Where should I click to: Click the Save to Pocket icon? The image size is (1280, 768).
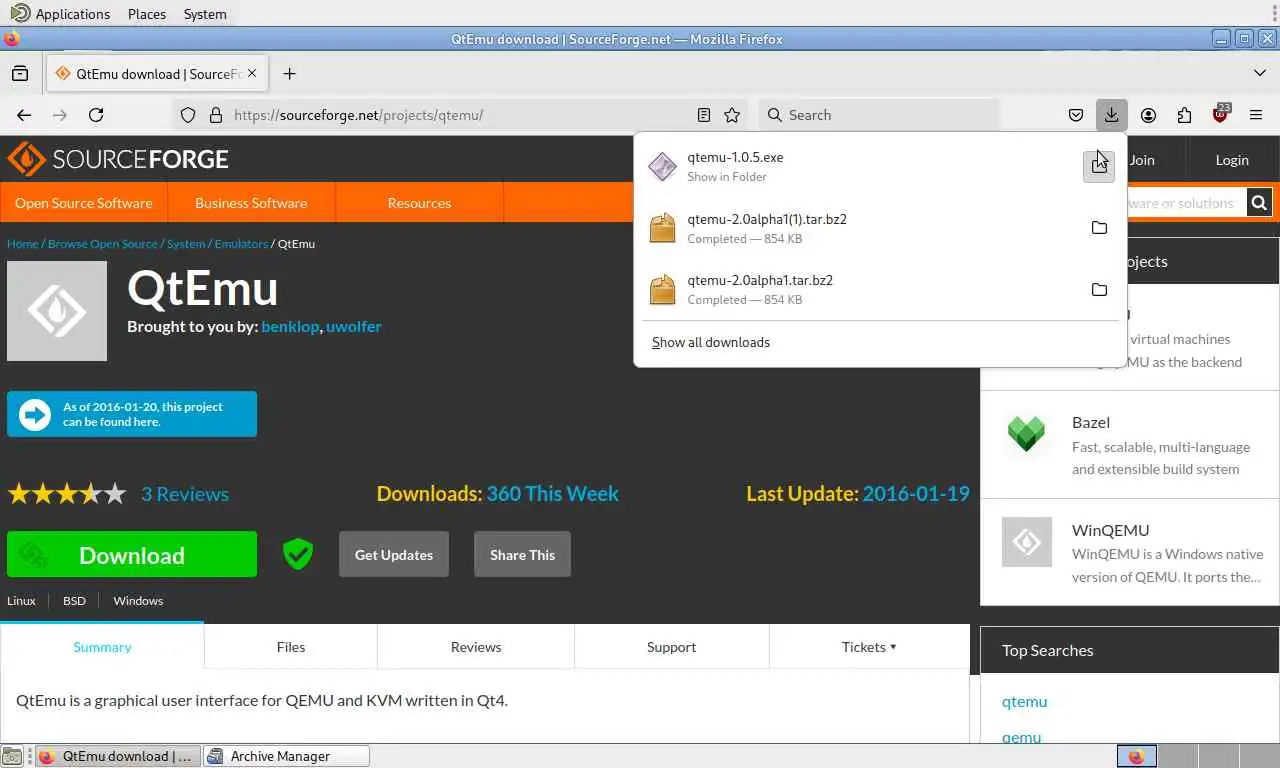coord(1076,115)
